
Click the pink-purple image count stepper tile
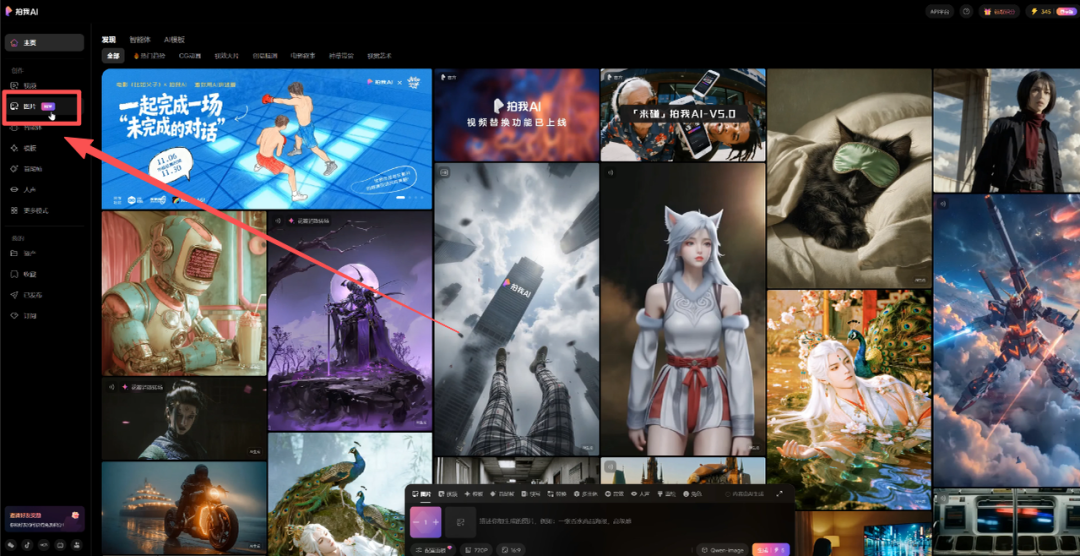425,521
